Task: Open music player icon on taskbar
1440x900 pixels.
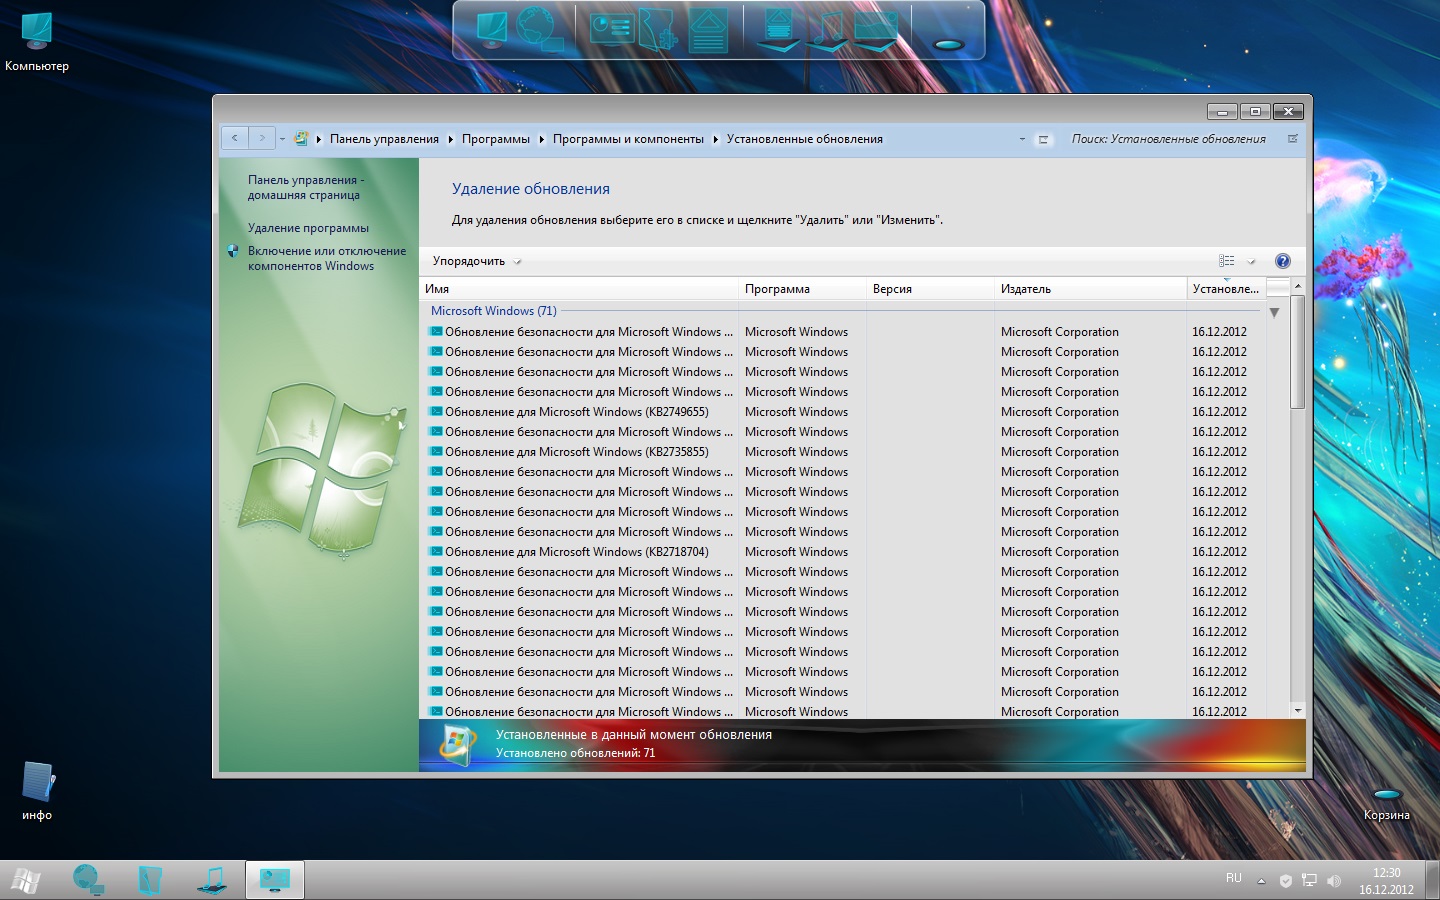Action: (212, 880)
